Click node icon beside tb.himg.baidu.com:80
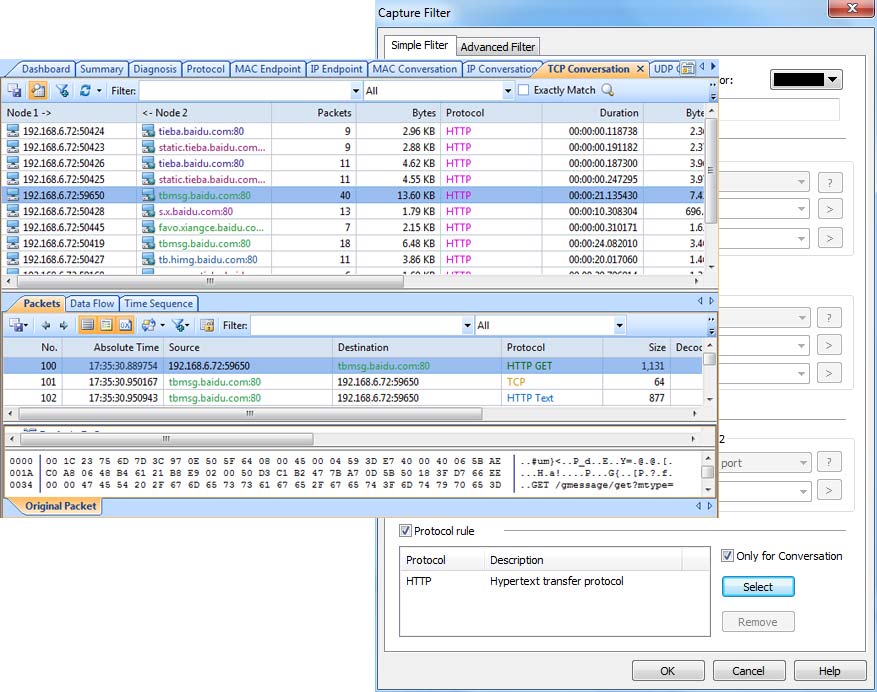 tap(148, 259)
